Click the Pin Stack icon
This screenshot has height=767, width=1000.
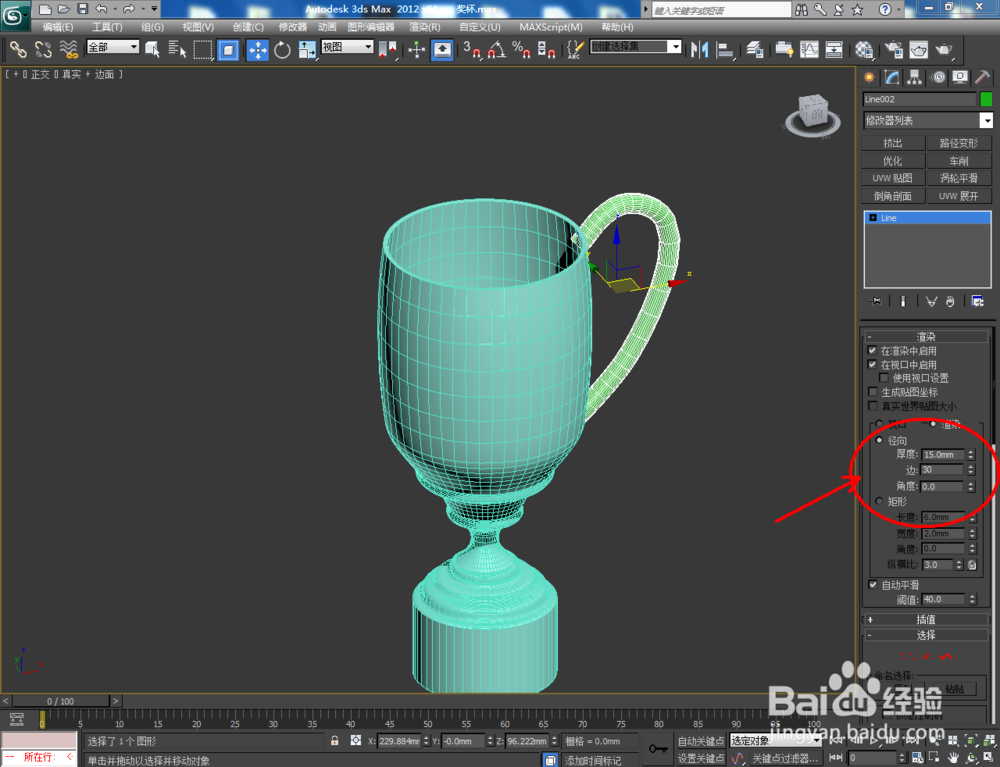point(876,302)
